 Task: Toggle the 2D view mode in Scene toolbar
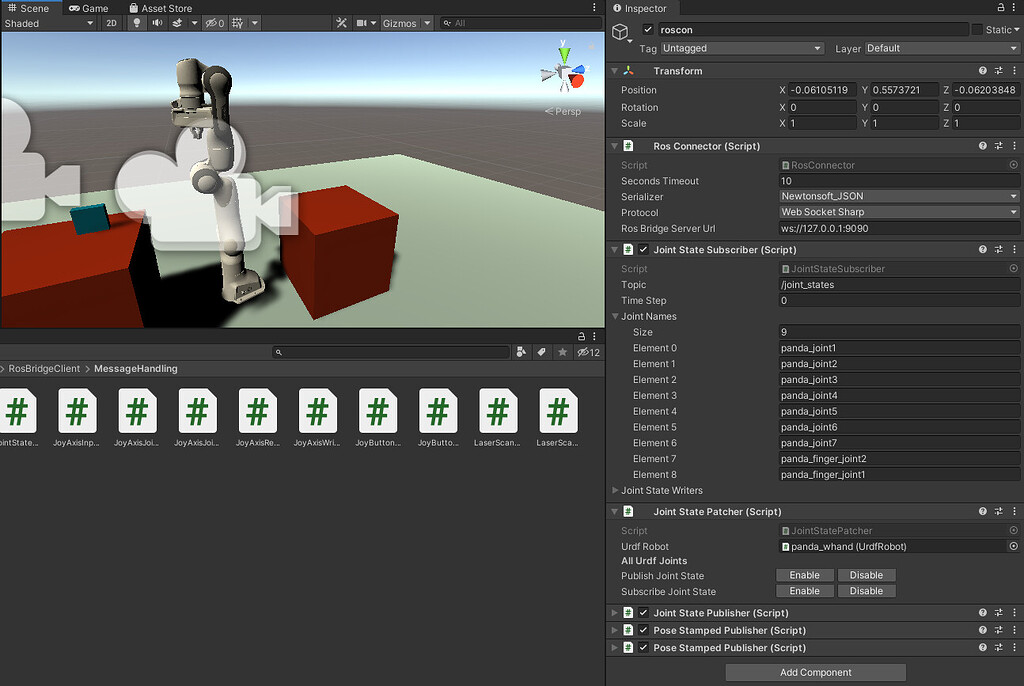pyautogui.click(x=111, y=23)
